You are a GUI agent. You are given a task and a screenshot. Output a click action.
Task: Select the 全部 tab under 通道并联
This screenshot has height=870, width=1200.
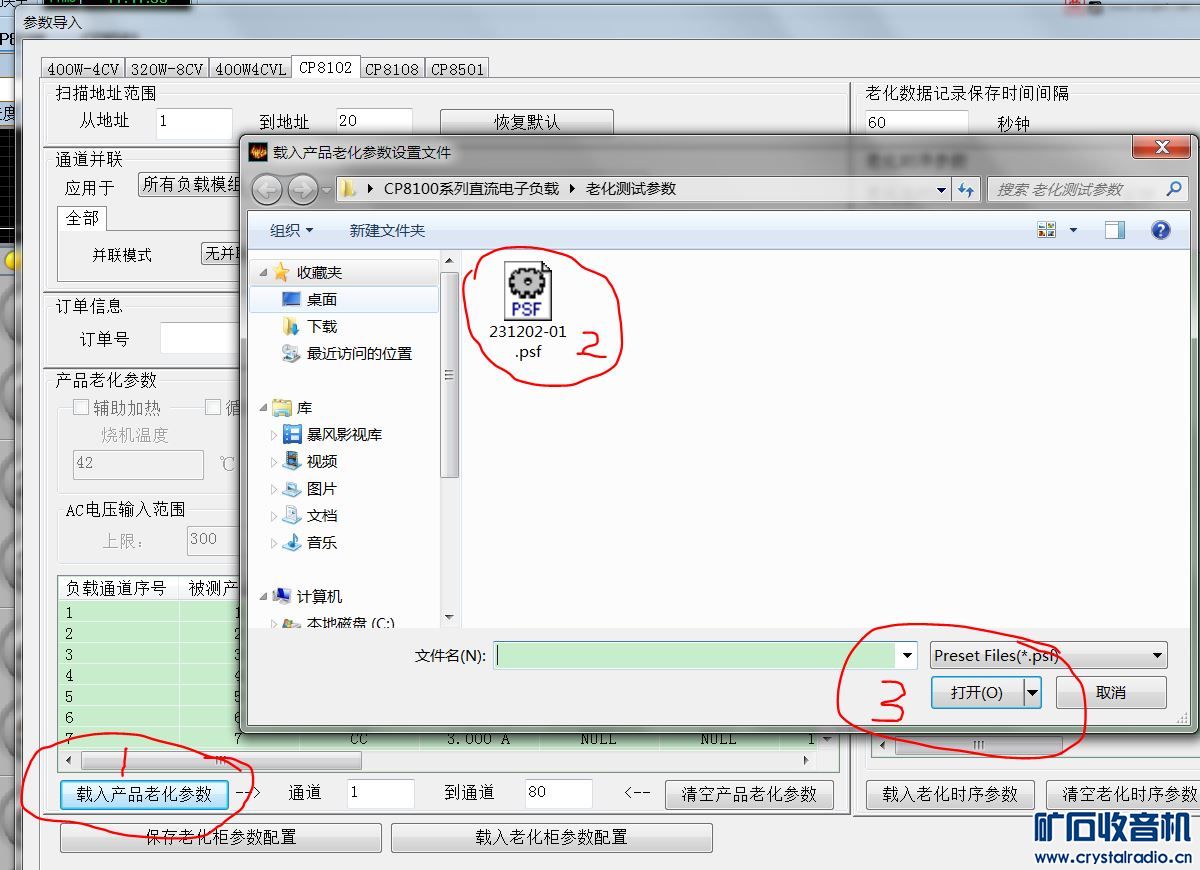click(83, 218)
